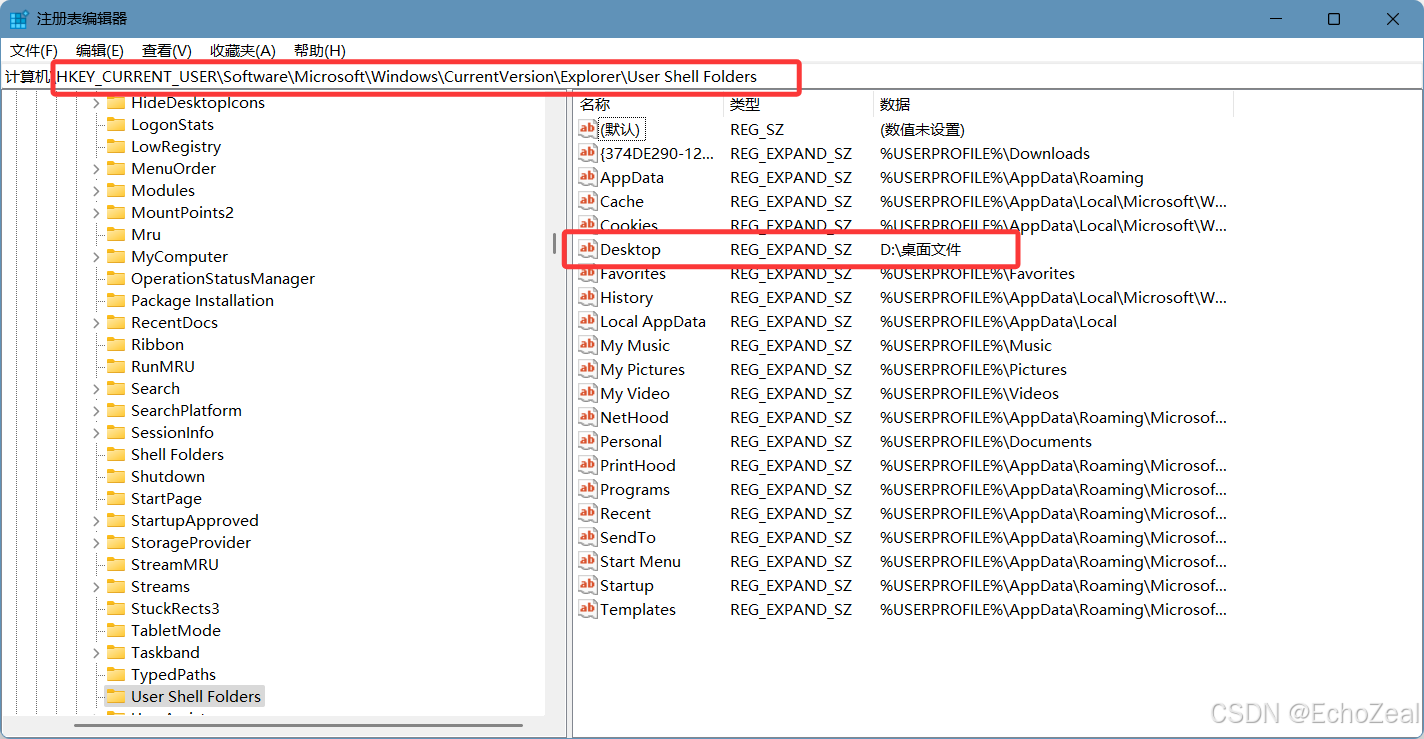Open the 编辑(E) menu
Screen dimensions: 1424x739
tap(100, 50)
